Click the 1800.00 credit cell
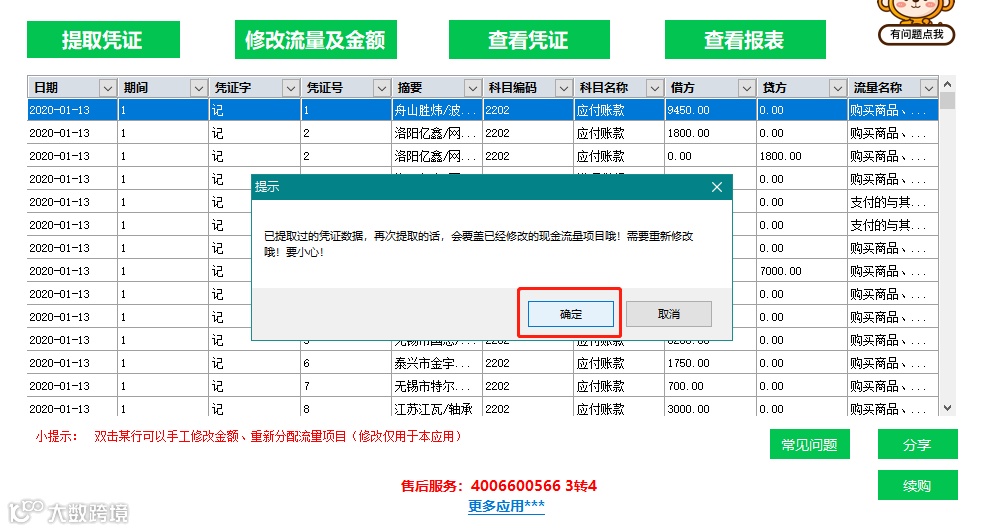The height and width of the screenshot is (531, 981). point(801,156)
